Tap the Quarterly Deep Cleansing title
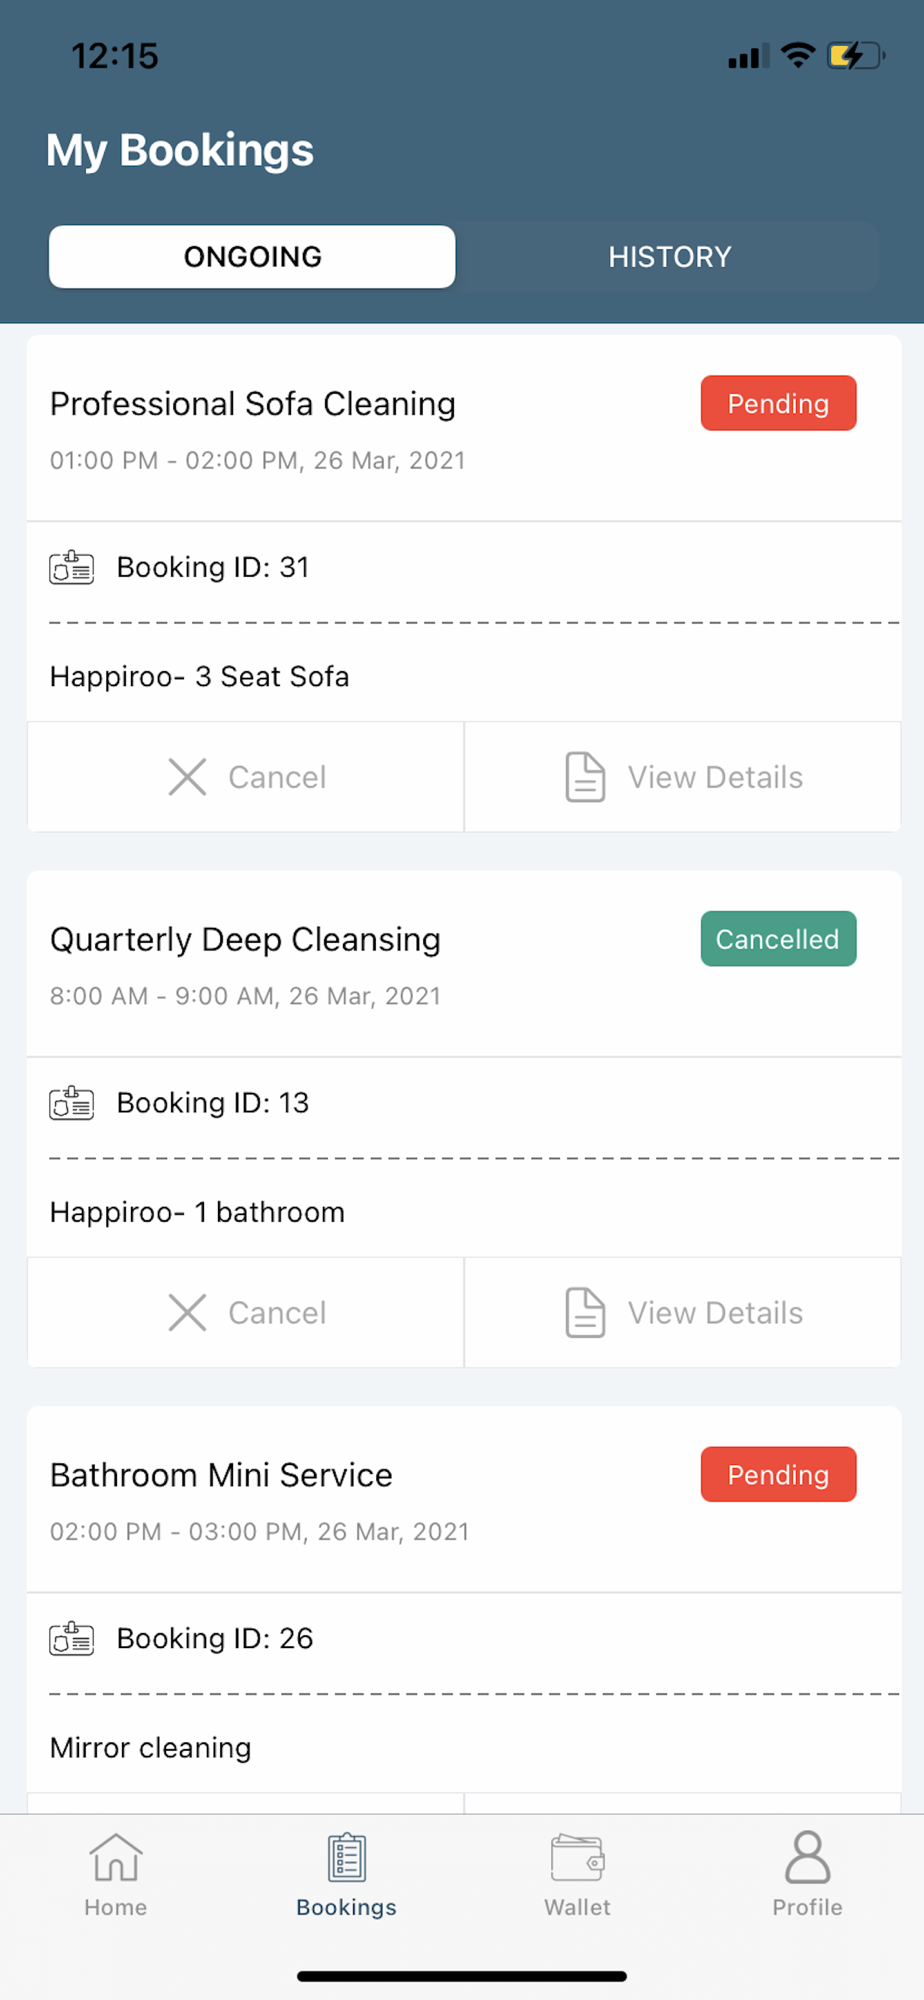The width and height of the screenshot is (924, 2000). 245,940
